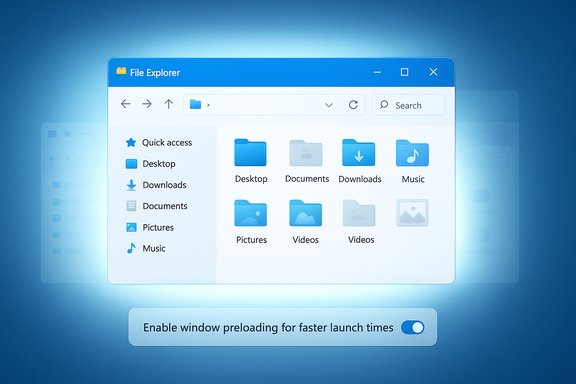Viewport: 576px width, 384px height.
Task: Click the Quick access star icon
Action: pyautogui.click(x=131, y=143)
